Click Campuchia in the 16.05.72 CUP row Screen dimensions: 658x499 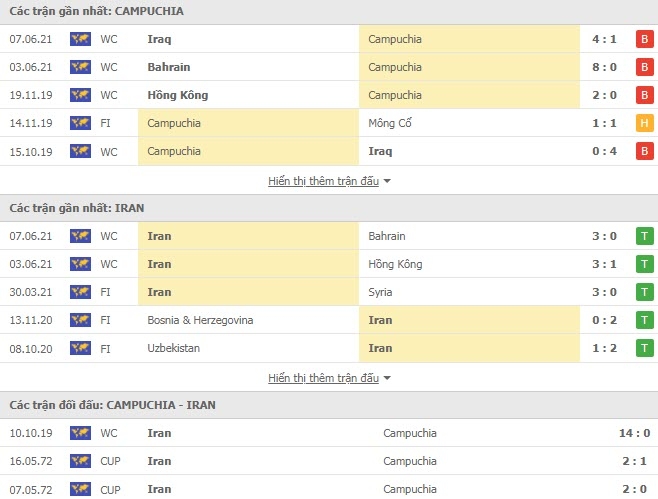[410, 461]
